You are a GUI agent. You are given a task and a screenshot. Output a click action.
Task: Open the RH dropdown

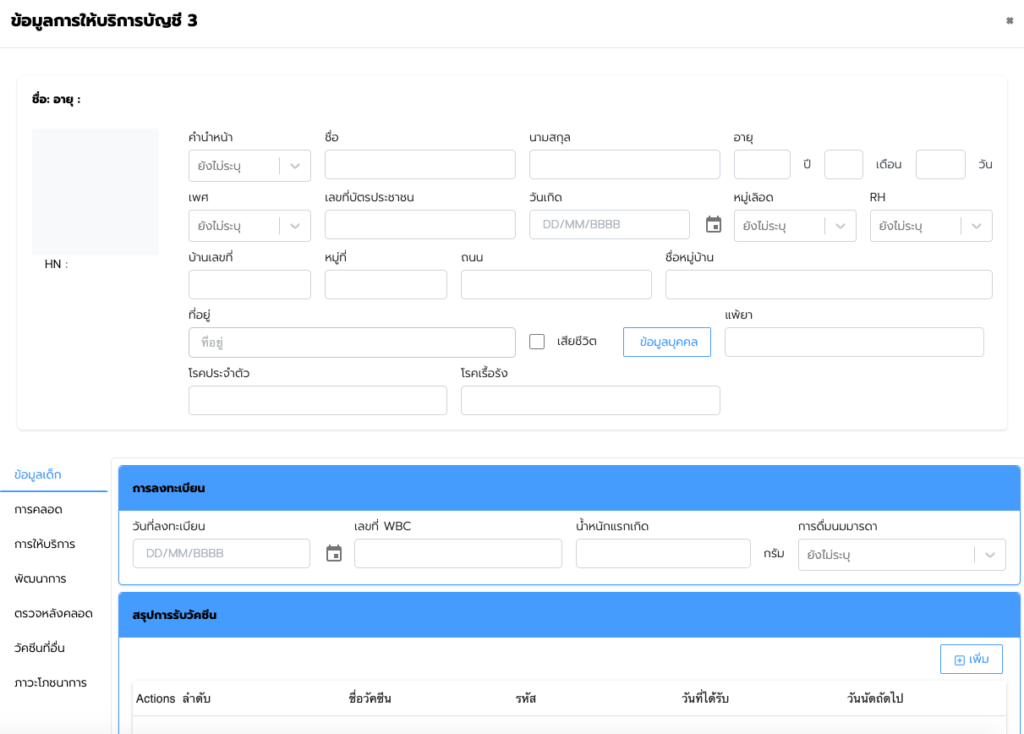coord(930,226)
